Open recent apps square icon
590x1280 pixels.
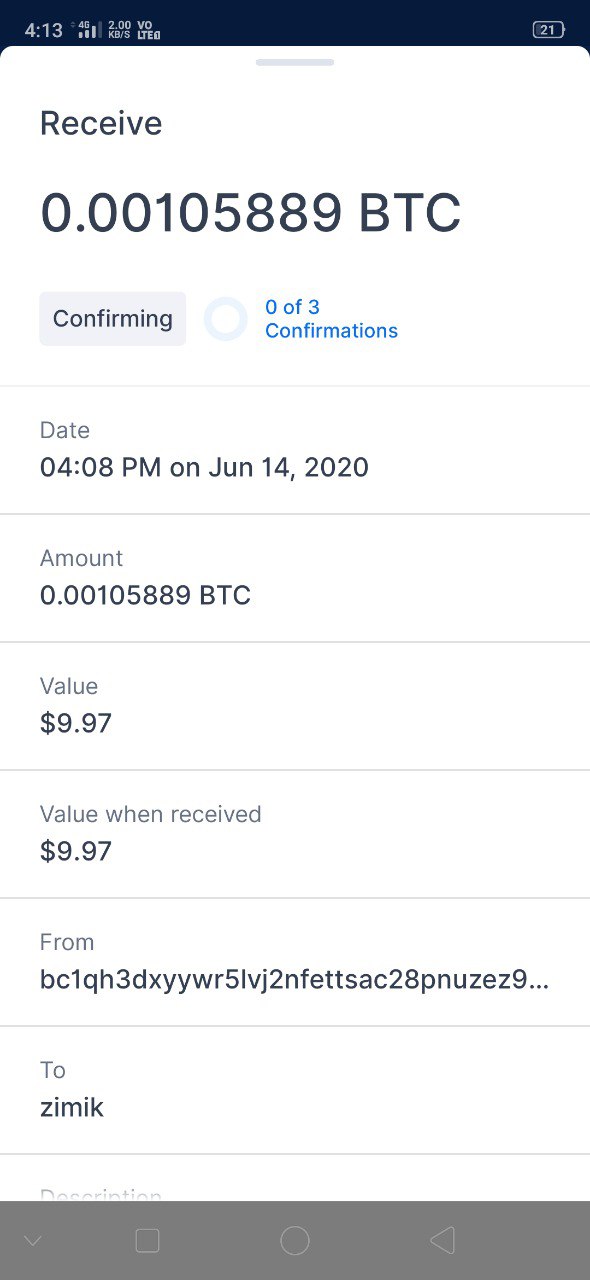click(x=147, y=1241)
